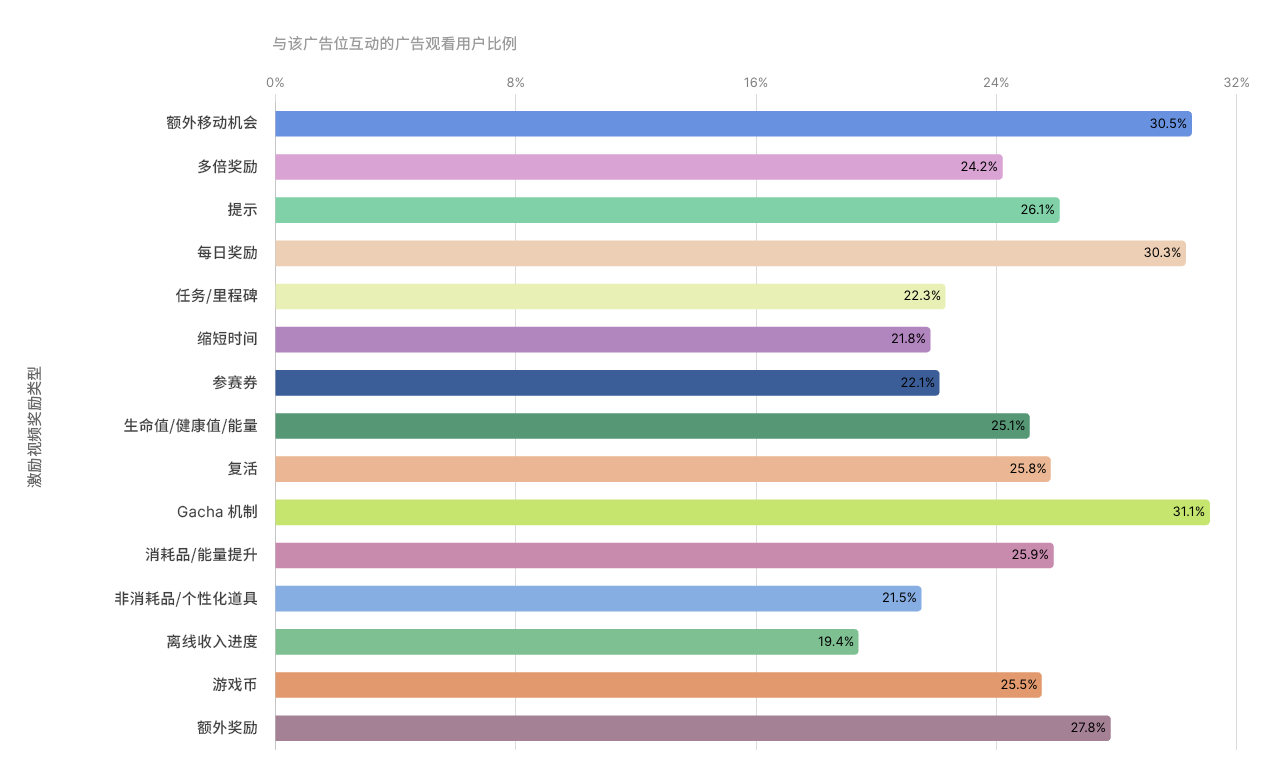Click the vertical axis title 激励视频奖励类型
The height and width of the screenshot is (784, 1270).
tap(35, 426)
